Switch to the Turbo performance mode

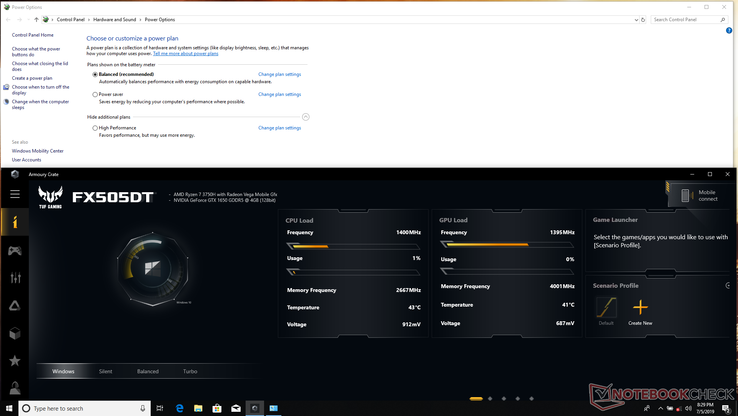click(190, 371)
